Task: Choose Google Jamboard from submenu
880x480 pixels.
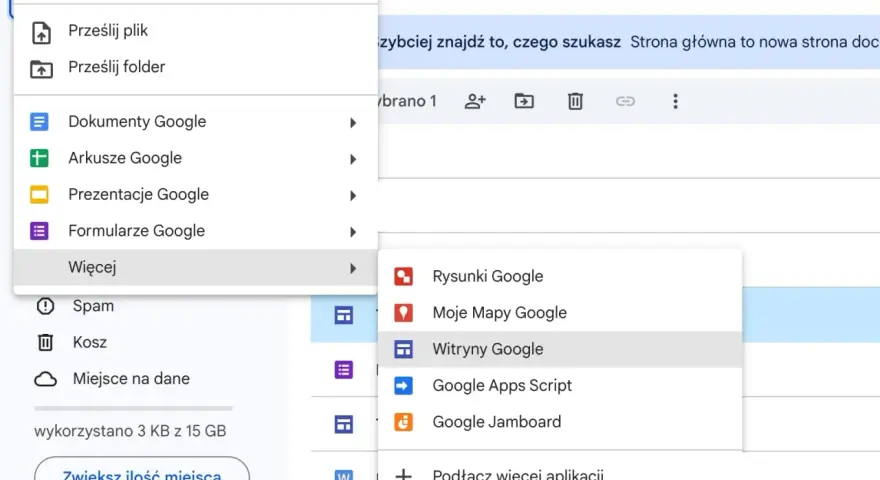Action: (x=560, y=422)
